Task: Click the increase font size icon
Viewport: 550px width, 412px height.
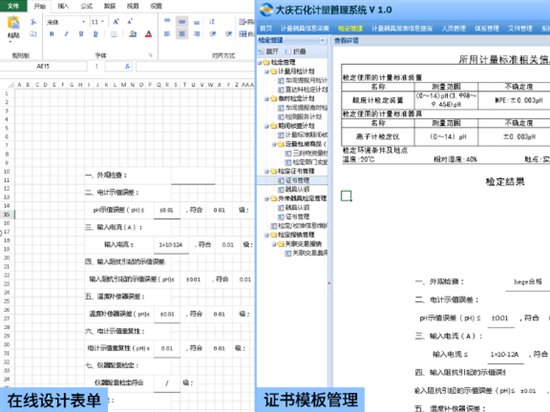Action: click(116, 22)
